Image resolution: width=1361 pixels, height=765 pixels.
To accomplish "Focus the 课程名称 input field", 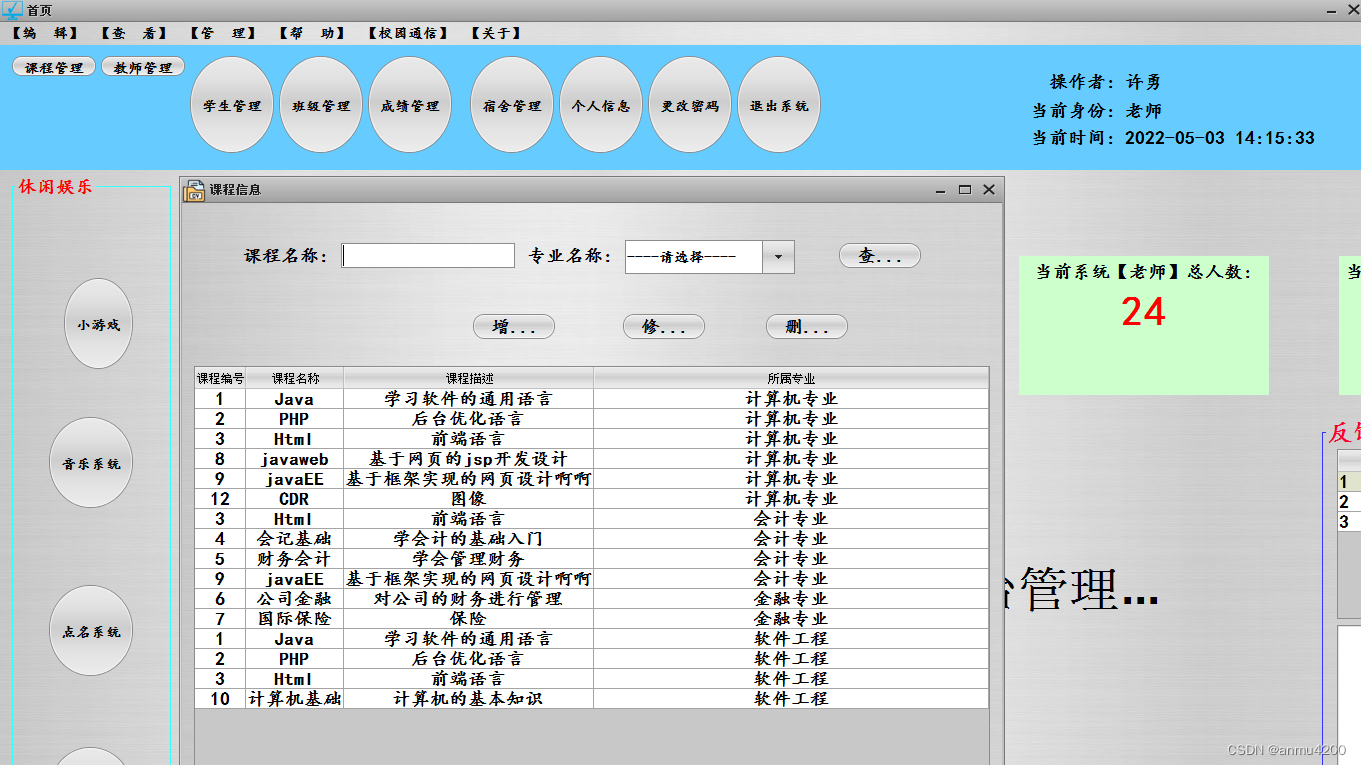I will tap(428, 256).
